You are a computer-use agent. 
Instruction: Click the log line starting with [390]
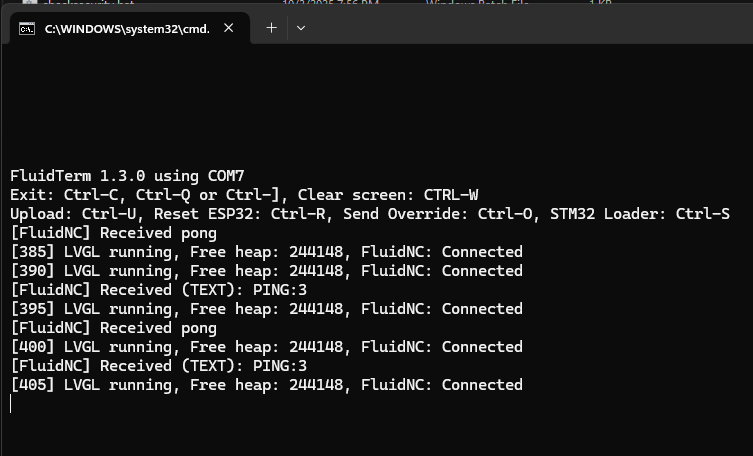tap(266, 271)
